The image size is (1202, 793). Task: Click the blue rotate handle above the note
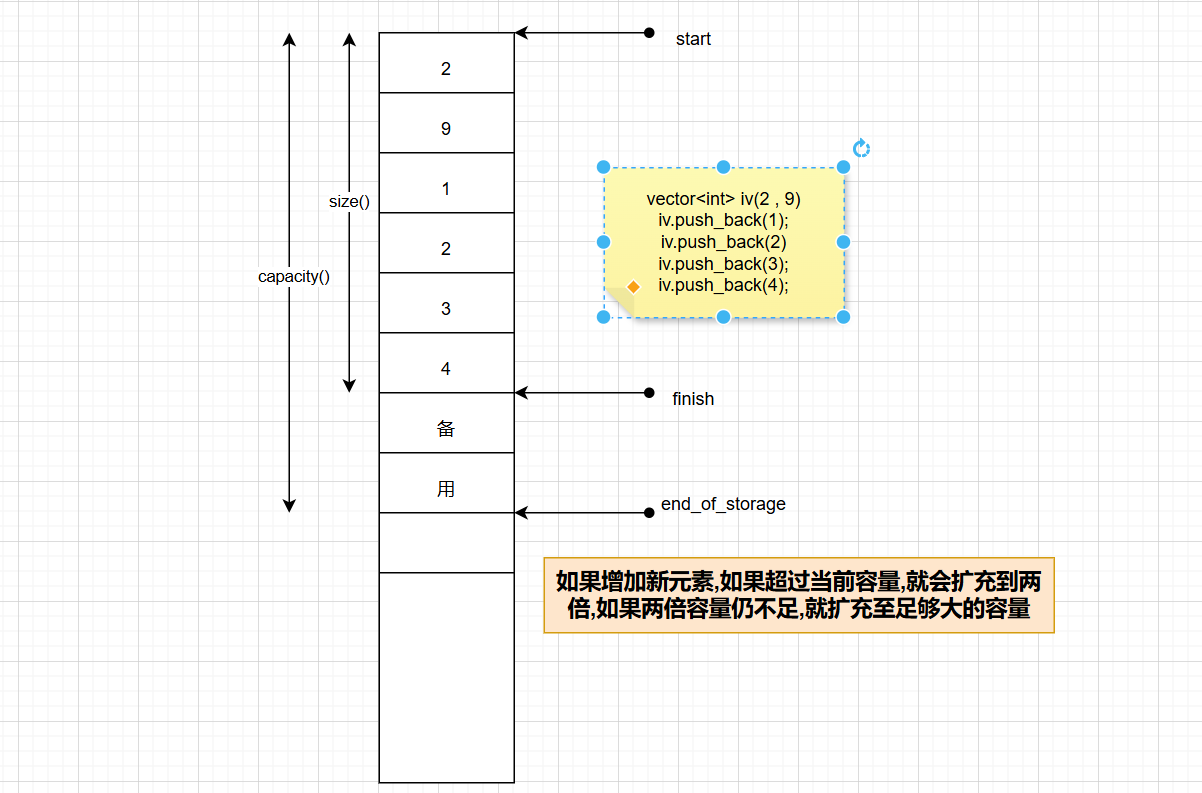[861, 148]
